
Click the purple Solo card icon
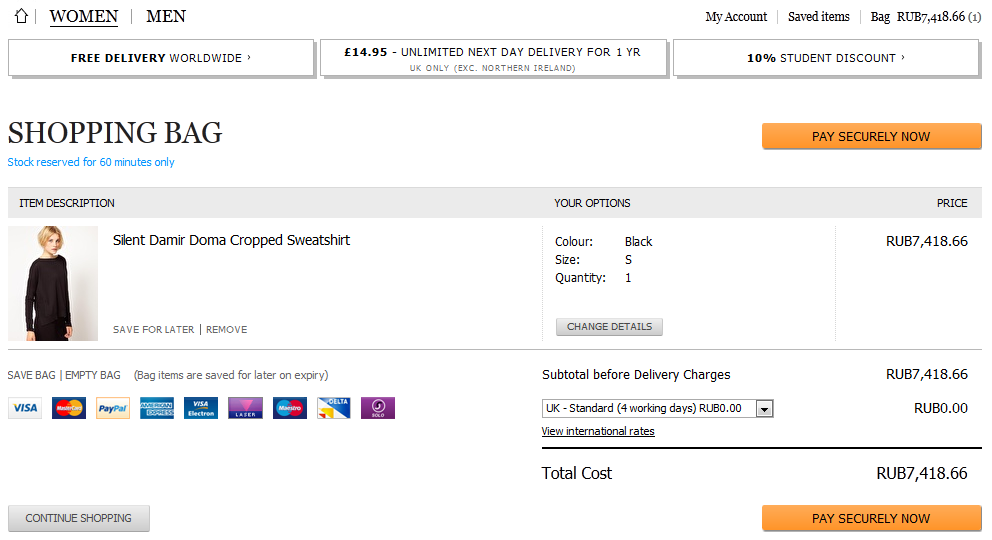378,408
